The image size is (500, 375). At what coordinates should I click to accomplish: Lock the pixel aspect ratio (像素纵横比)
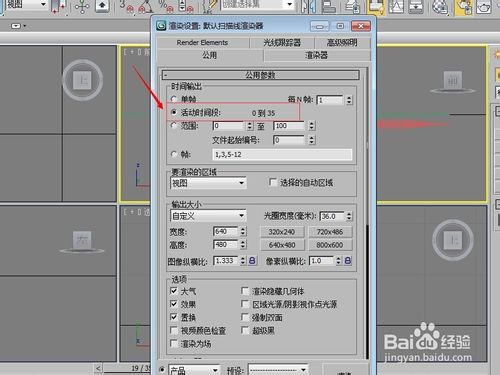tap(348, 260)
